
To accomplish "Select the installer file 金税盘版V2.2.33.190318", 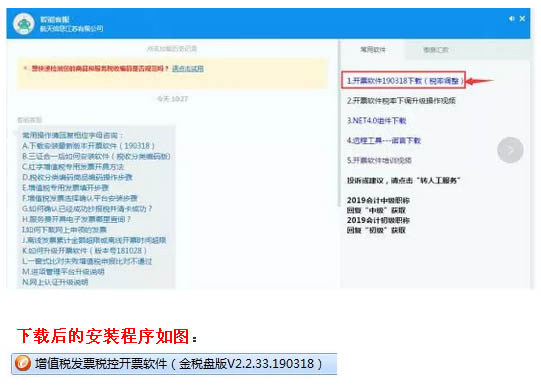I will (174, 364).
